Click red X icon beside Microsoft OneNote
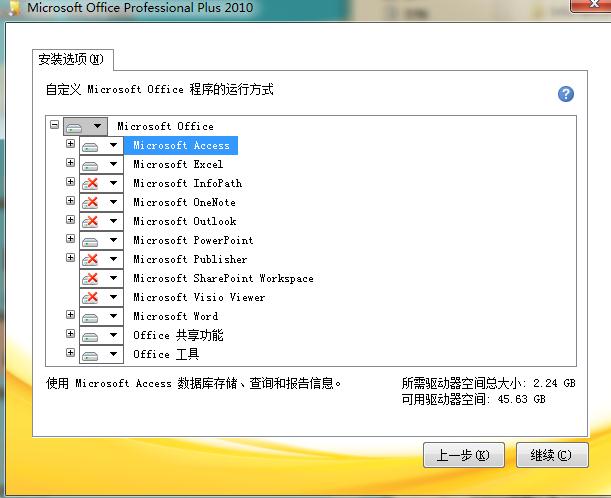The height and width of the screenshot is (498, 611). click(90, 203)
